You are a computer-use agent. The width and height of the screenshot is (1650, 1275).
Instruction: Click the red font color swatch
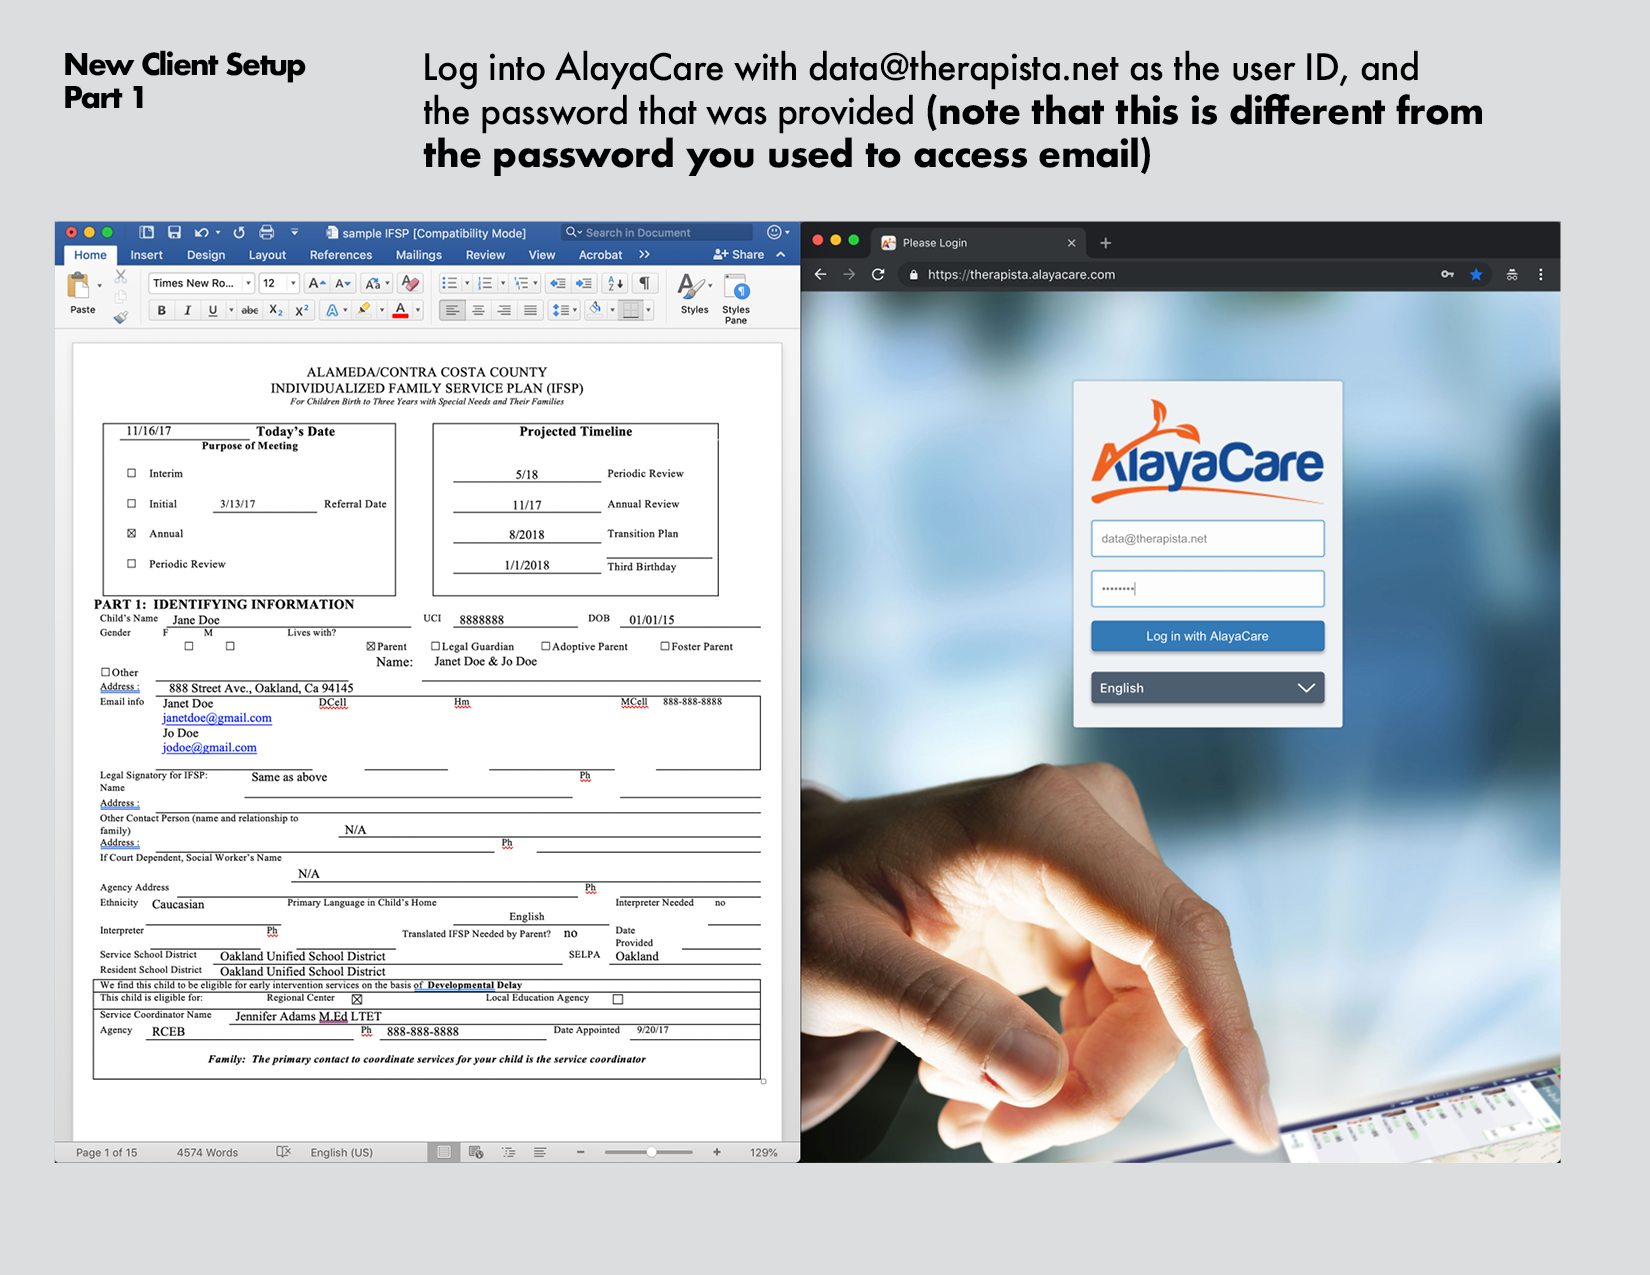click(401, 310)
